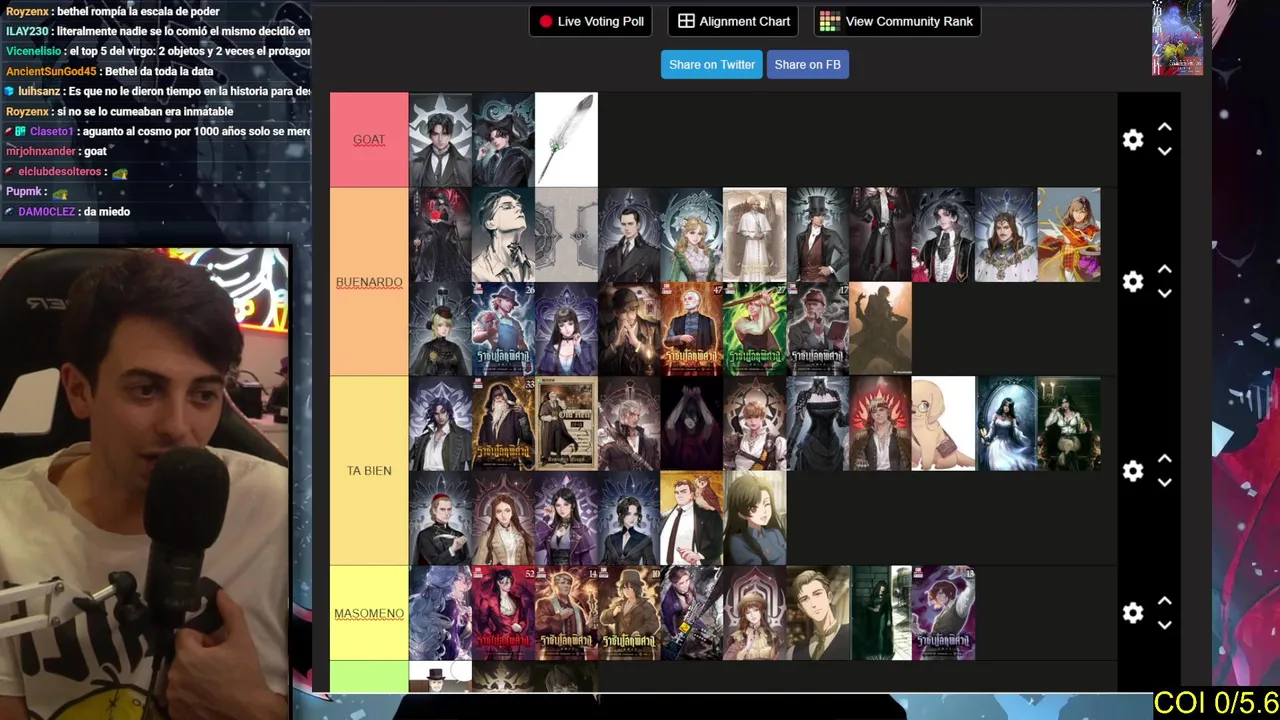The width and height of the screenshot is (1280, 720).
Task: Click the Live Voting Poll red dot icon
Action: (546, 21)
